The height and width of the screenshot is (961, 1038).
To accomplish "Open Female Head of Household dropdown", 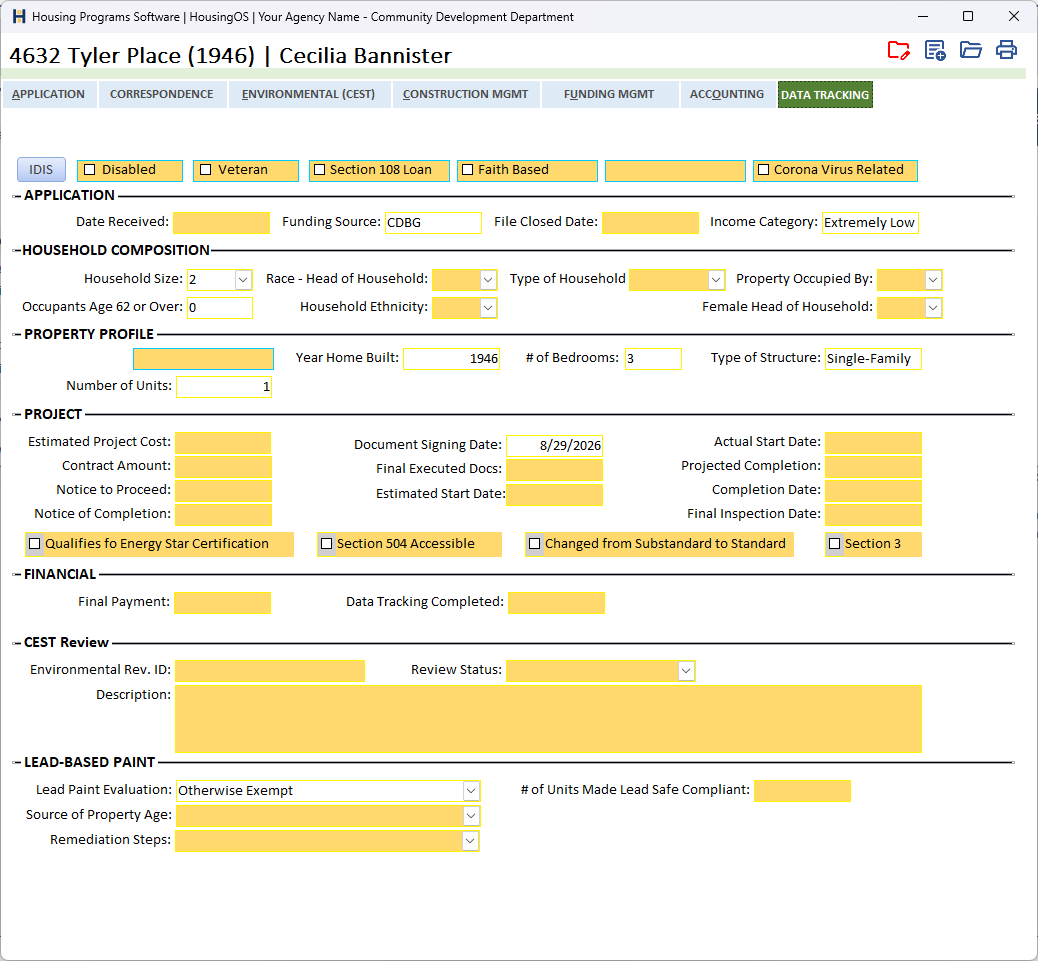I will [933, 308].
